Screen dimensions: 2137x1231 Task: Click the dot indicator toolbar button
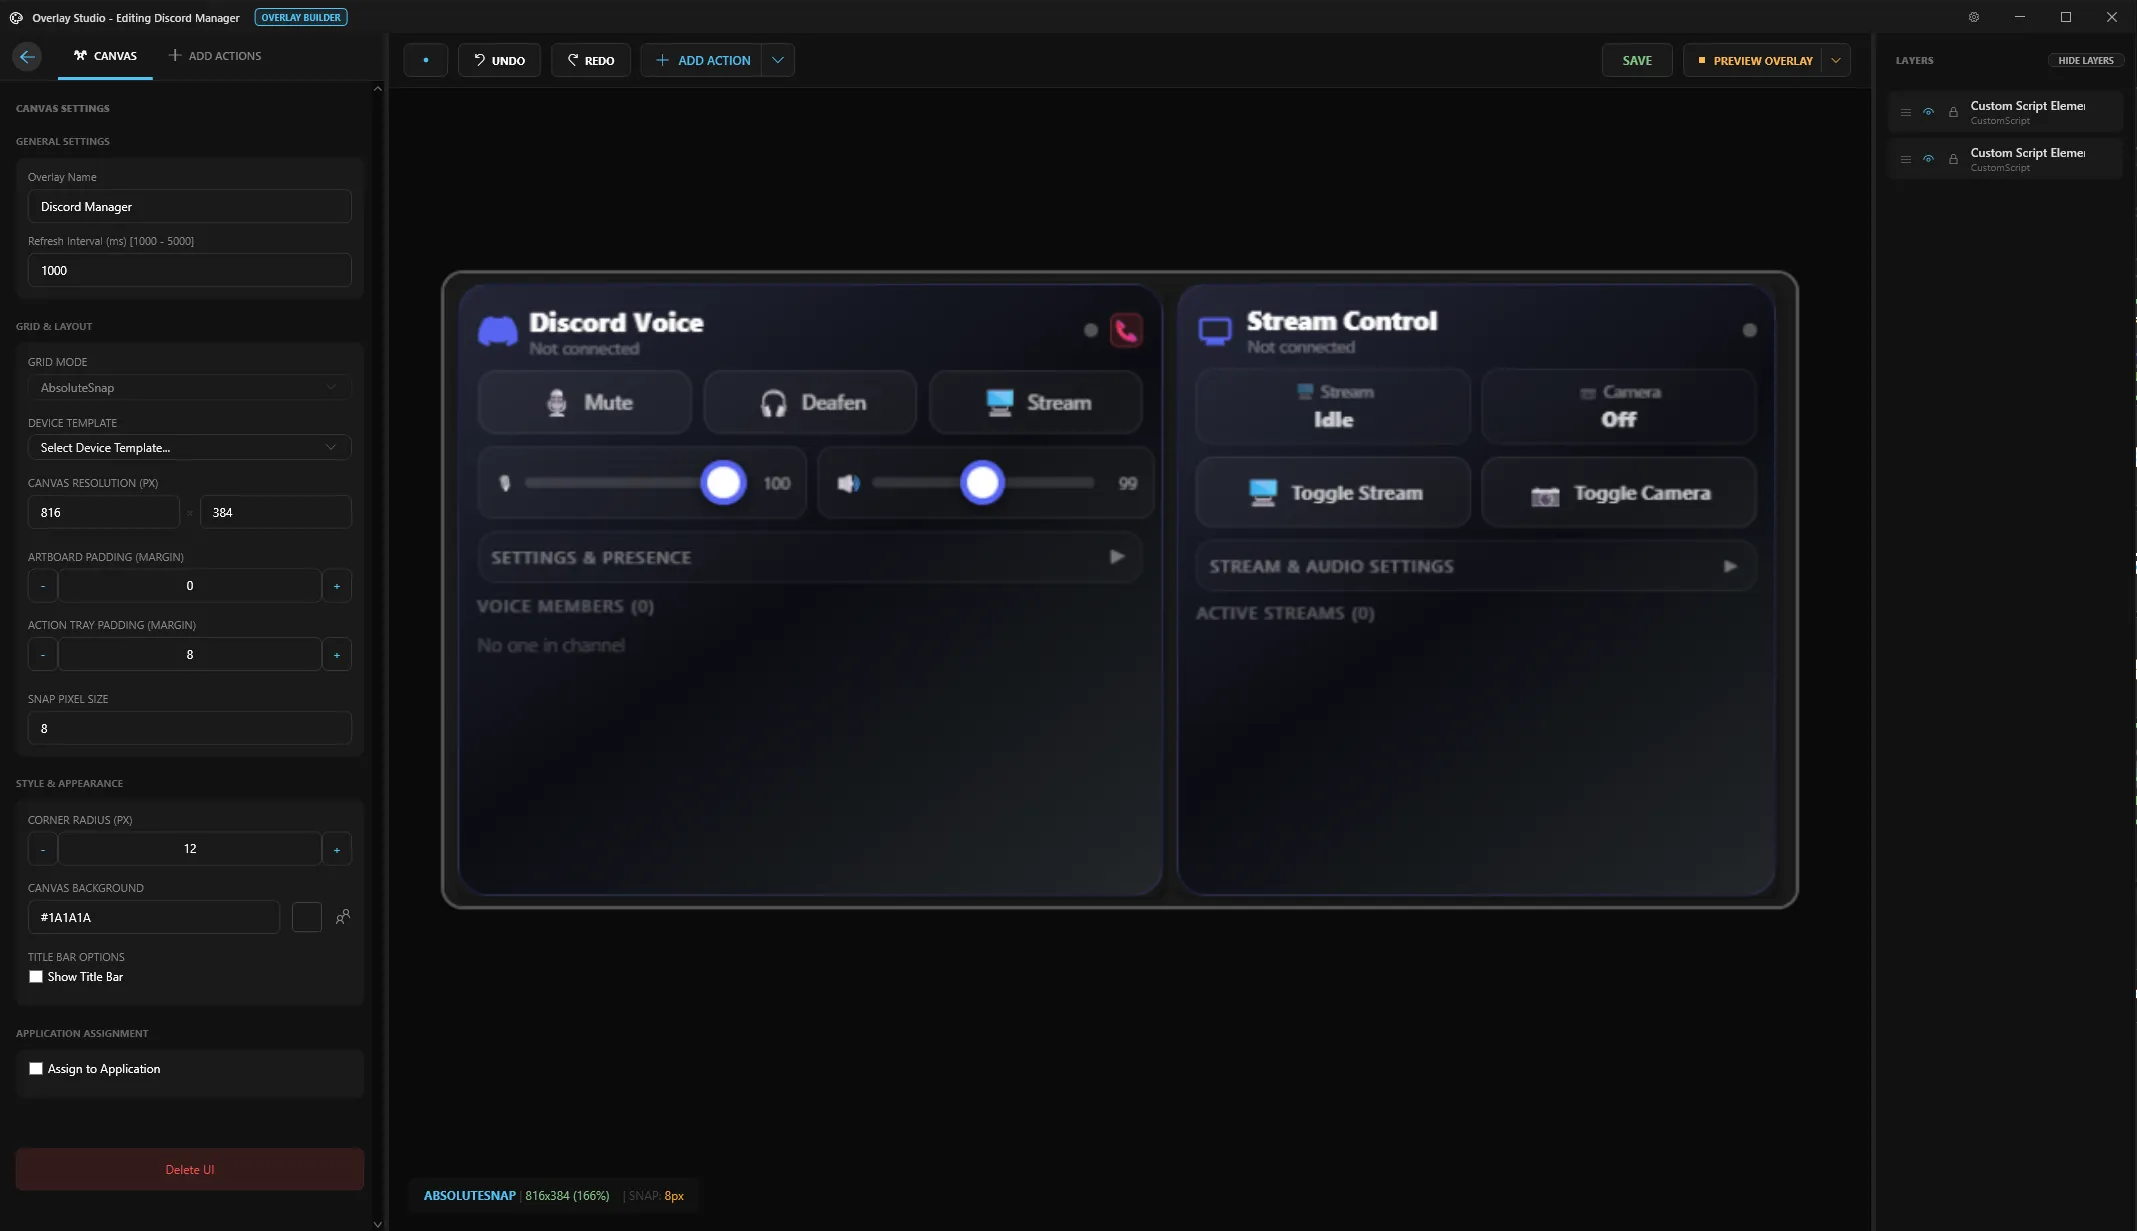point(426,60)
